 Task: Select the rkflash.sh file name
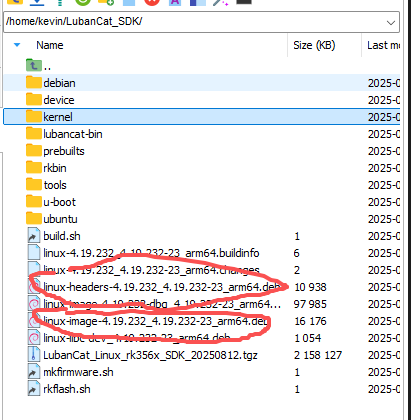pos(67,389)
